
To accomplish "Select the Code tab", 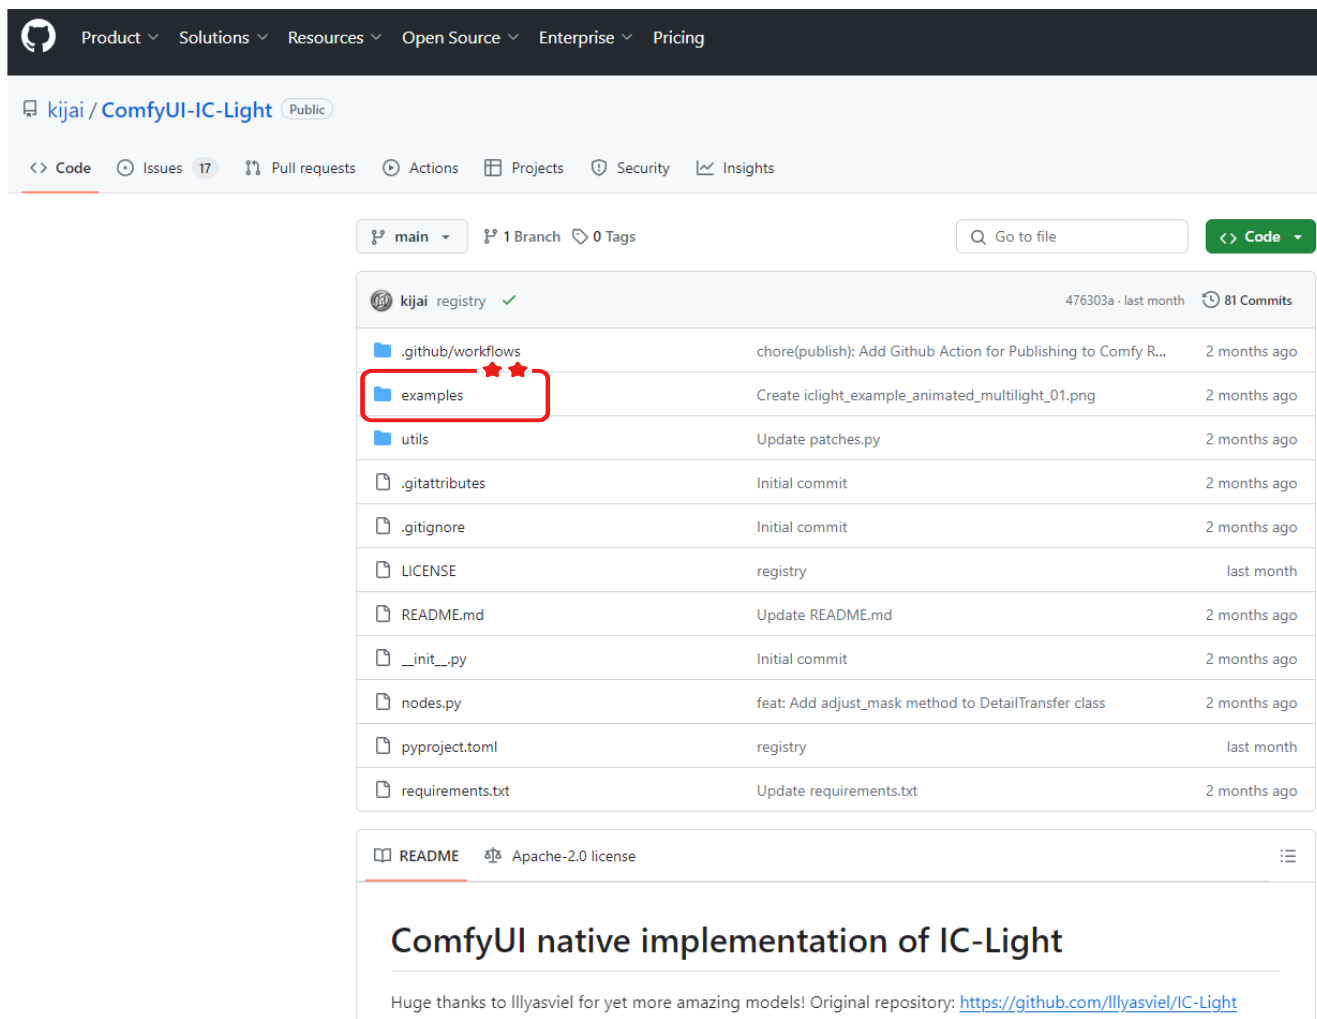I will tap(60, 168).
